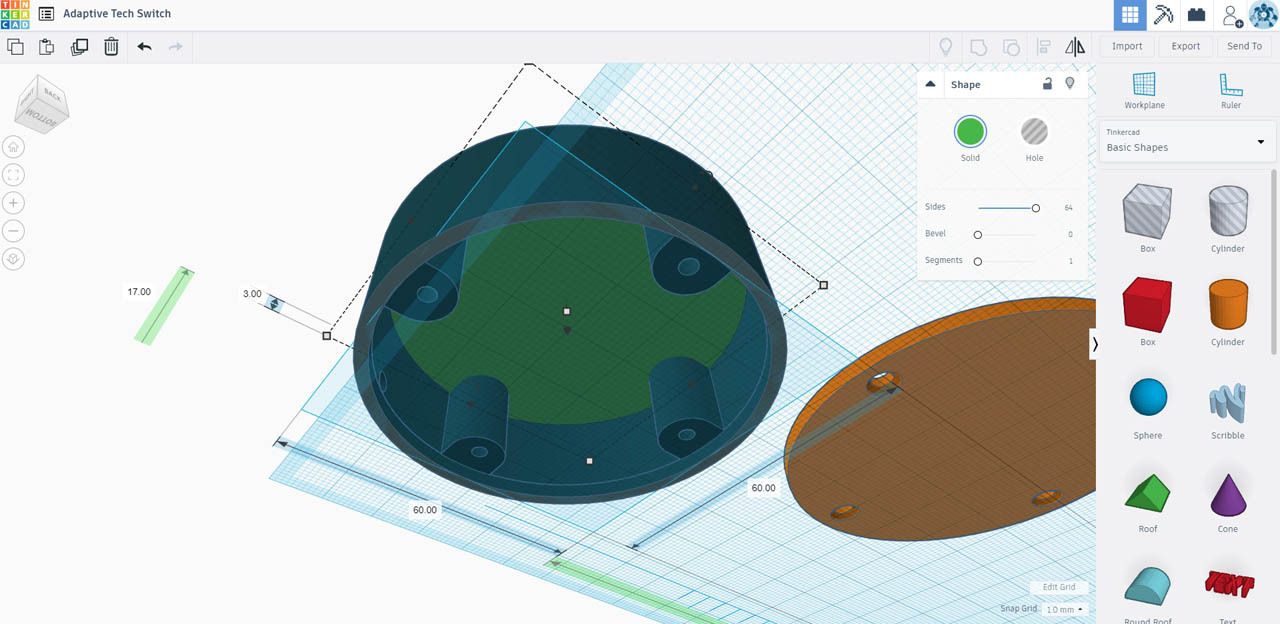Set the shape to Hole mode
The height and width of the screenshot is (624, 1280).
click(x=1034, y=131)
